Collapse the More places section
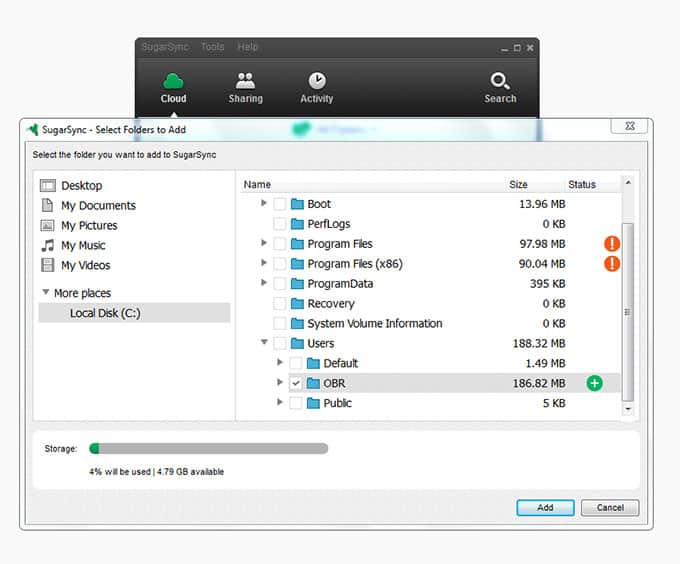The width and height of the screenshot is (680, 564). 46,292
